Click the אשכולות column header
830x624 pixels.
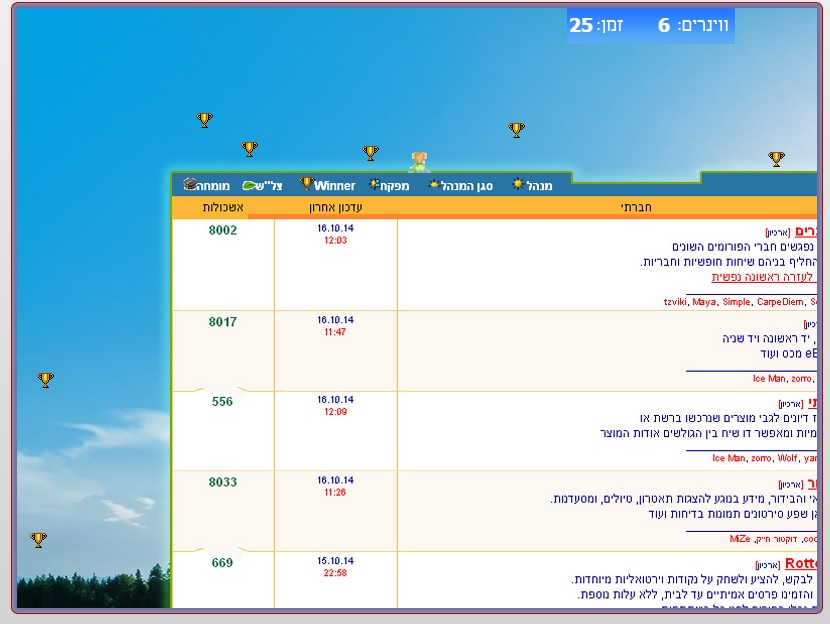[220, 207]
